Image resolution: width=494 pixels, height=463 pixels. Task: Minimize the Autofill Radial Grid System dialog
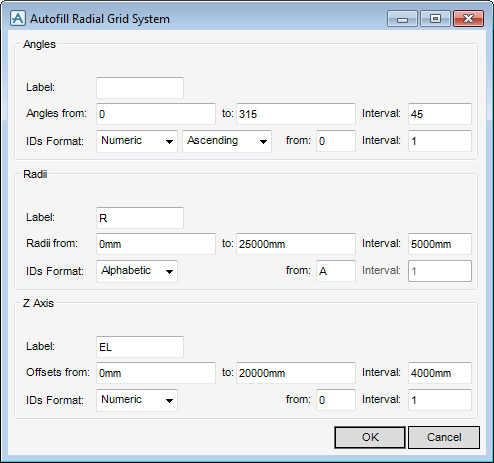(x=402, y=19)
